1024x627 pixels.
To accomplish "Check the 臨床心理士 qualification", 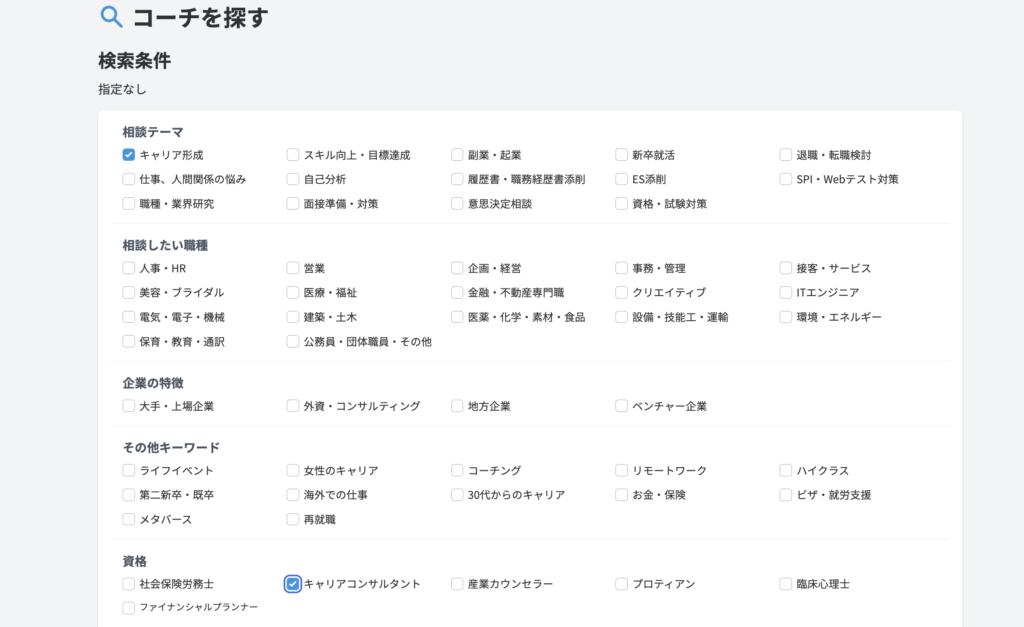I will click(x=786, y=584).
